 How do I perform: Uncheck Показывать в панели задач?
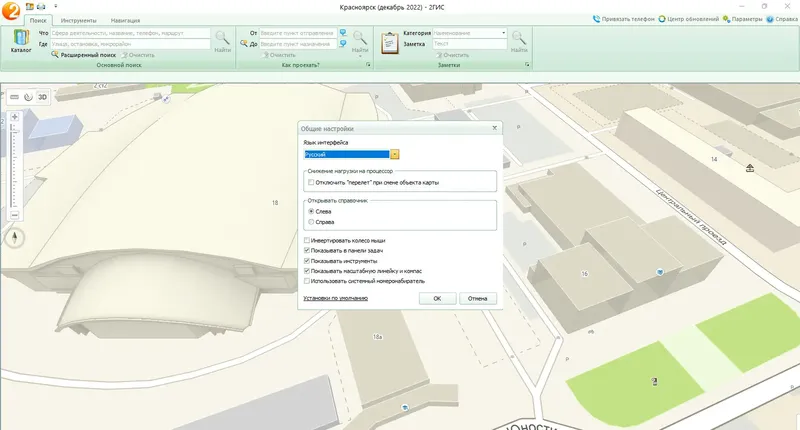pyautogui.click(x=307, y=250)
